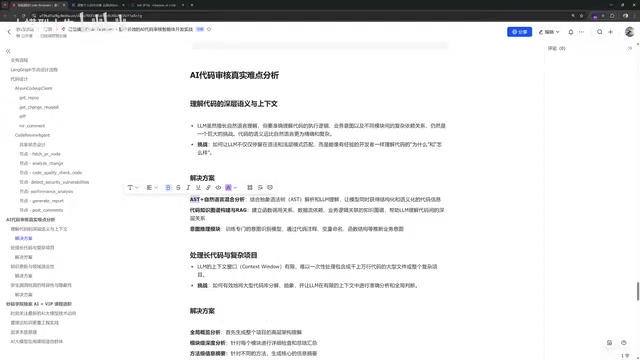This screenshot has height=360, width=640.
Task: Collapse the comments panel
Action: pos(630,48)
